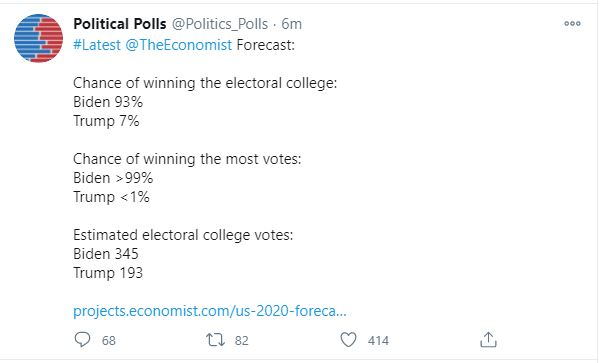Click the reply speech bubble icon

pos(82,340)
